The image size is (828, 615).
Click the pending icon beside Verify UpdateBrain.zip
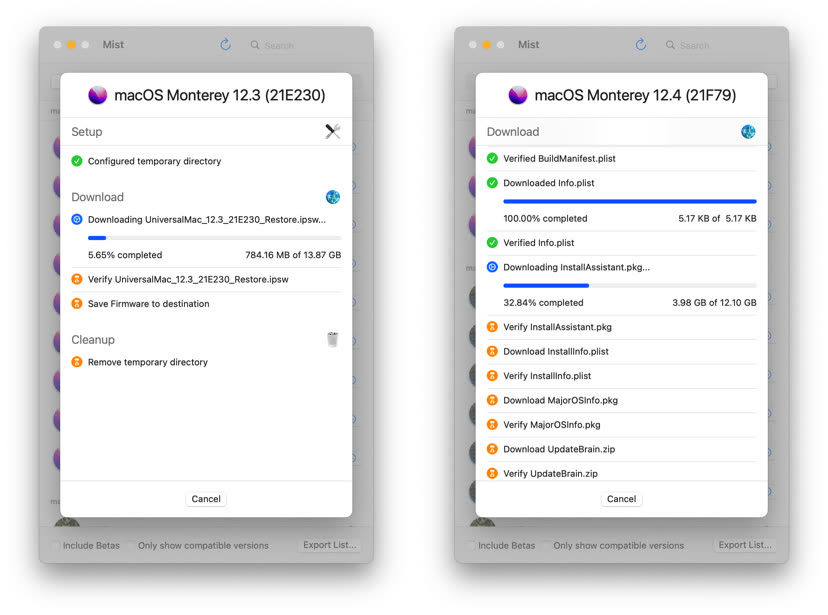(492, 474)
